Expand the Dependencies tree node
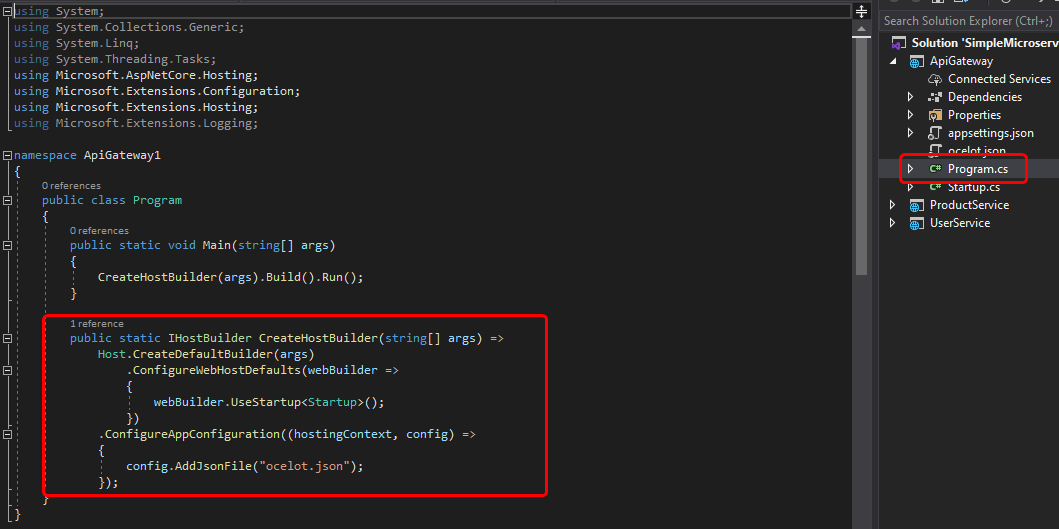1059x529 pixels. 910,97
